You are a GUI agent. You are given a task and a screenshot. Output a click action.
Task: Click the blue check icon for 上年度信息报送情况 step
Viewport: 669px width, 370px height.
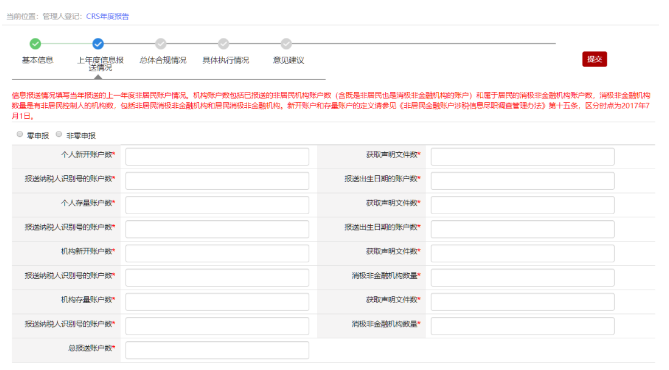[x=98, y=44]
